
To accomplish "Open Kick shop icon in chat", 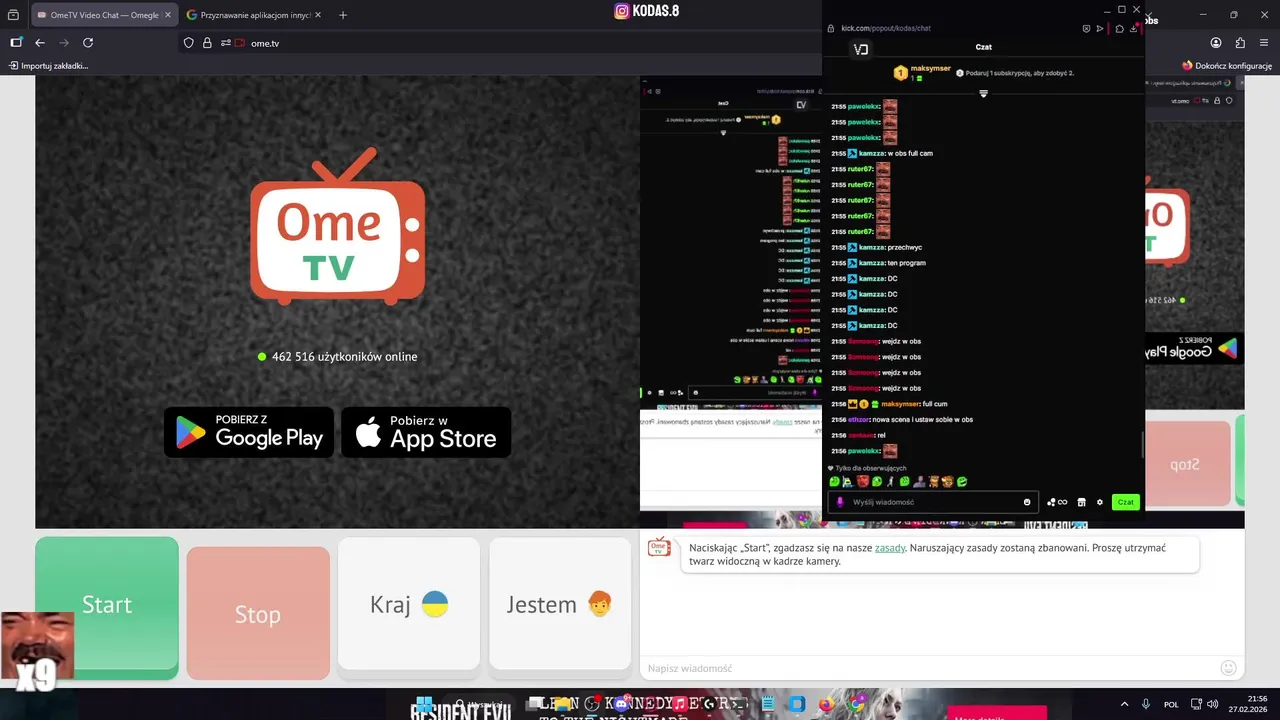I will pyautogui.click(x=1081, y=502).
